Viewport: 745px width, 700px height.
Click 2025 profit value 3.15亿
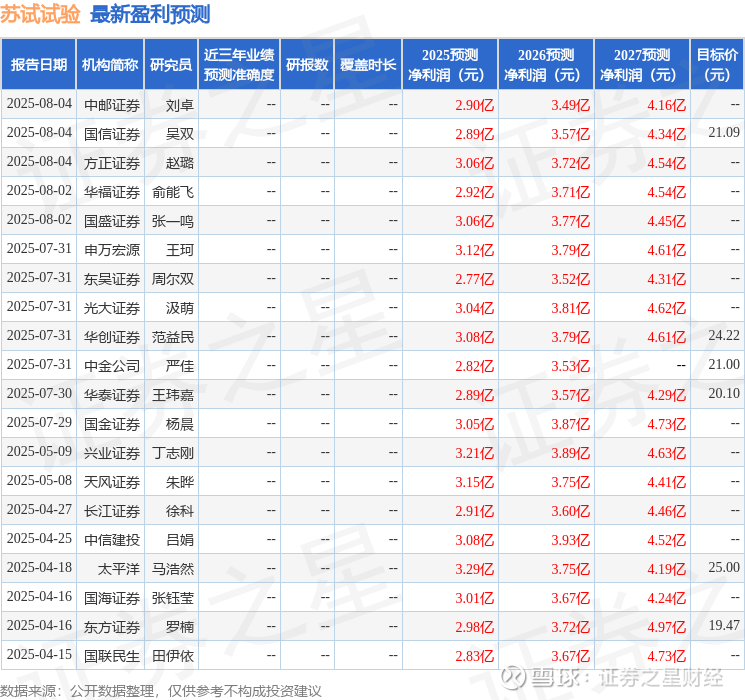click(x=475, y=482)
